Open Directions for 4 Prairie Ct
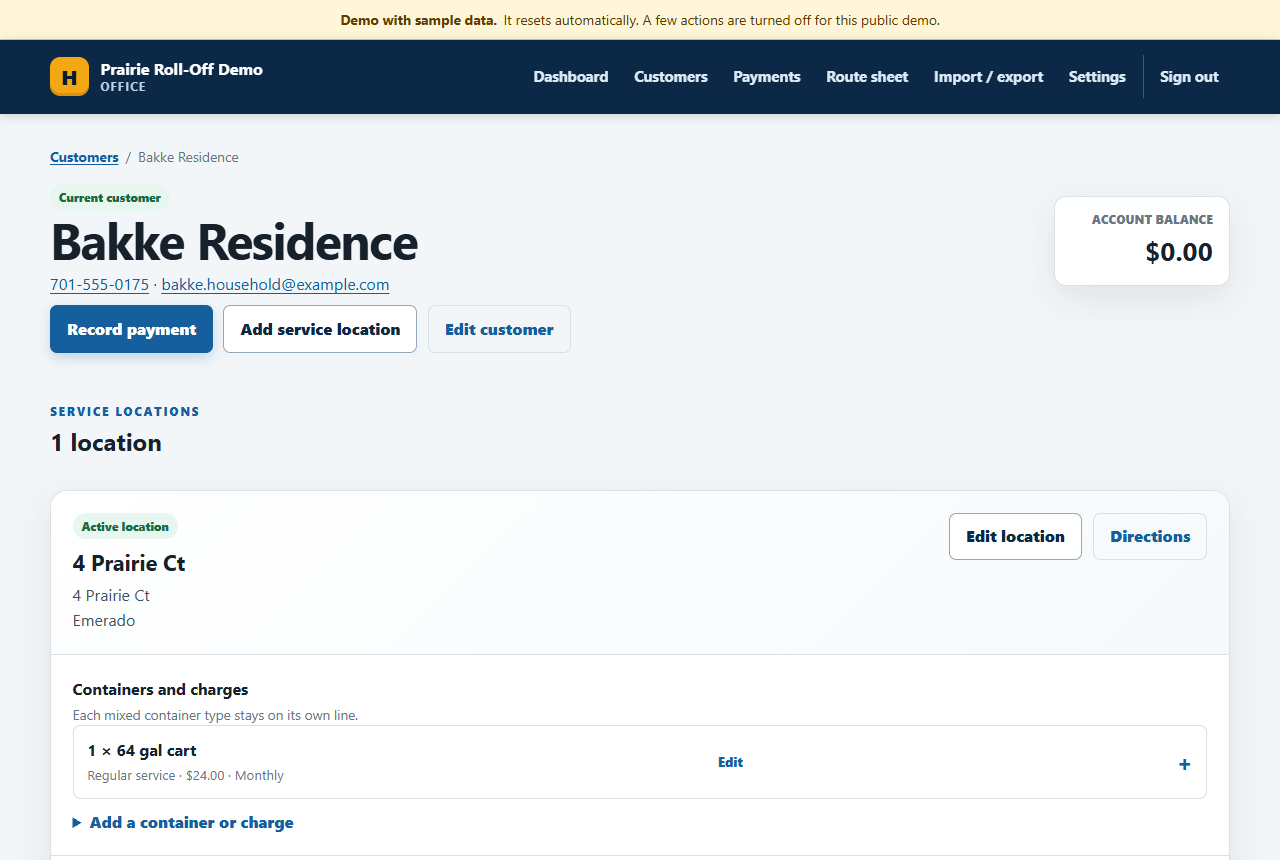 [x=1150, y=536]
